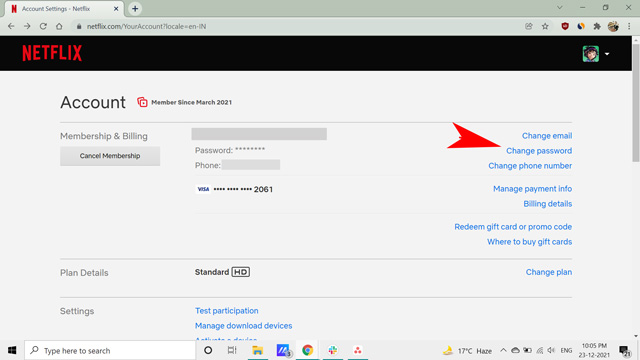Image resolution: width=640 pixels, height=360 pixels.
Task: Click the Standard plan text
Action: pos(211,272)
